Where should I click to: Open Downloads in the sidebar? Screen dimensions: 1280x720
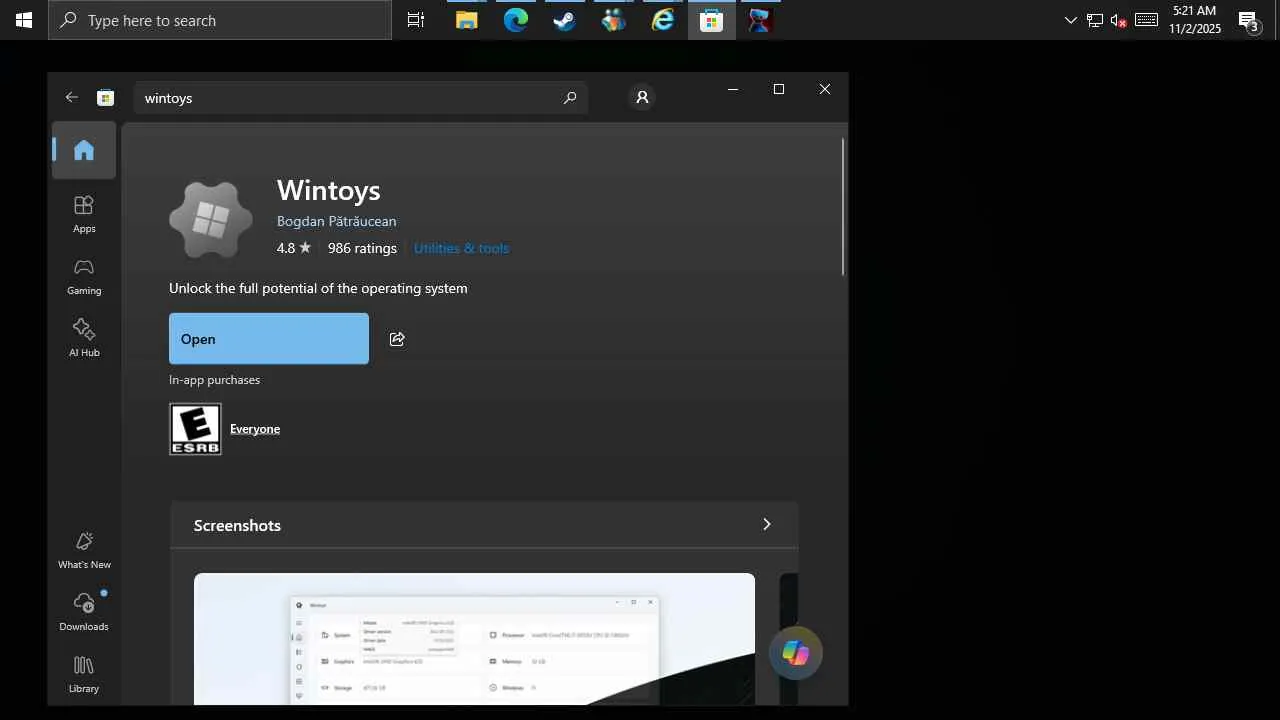[x=84, y=612]
